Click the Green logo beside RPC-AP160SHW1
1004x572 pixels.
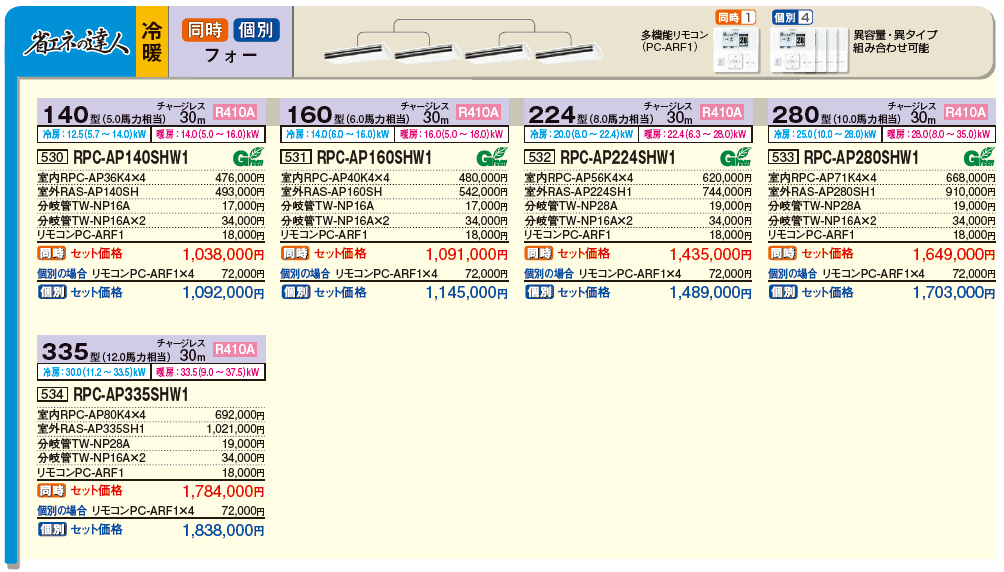pos(492,157)
